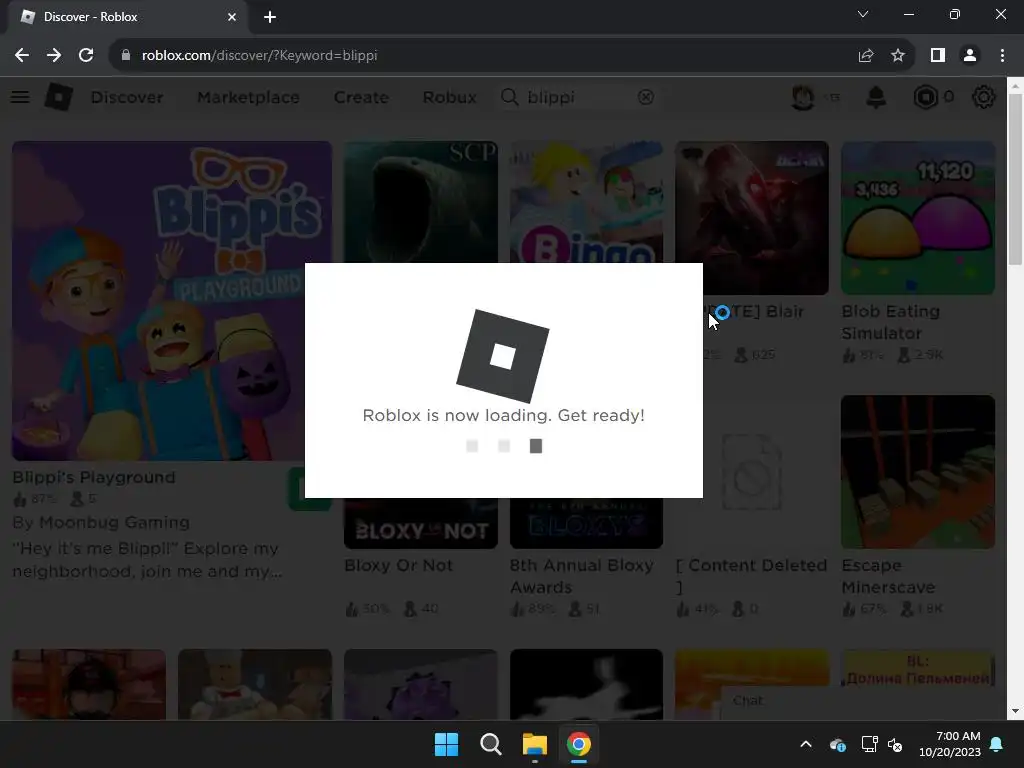Expand the Chrome tab search chevron
This screenshot has height=768, width=1024.
point(863,14)
